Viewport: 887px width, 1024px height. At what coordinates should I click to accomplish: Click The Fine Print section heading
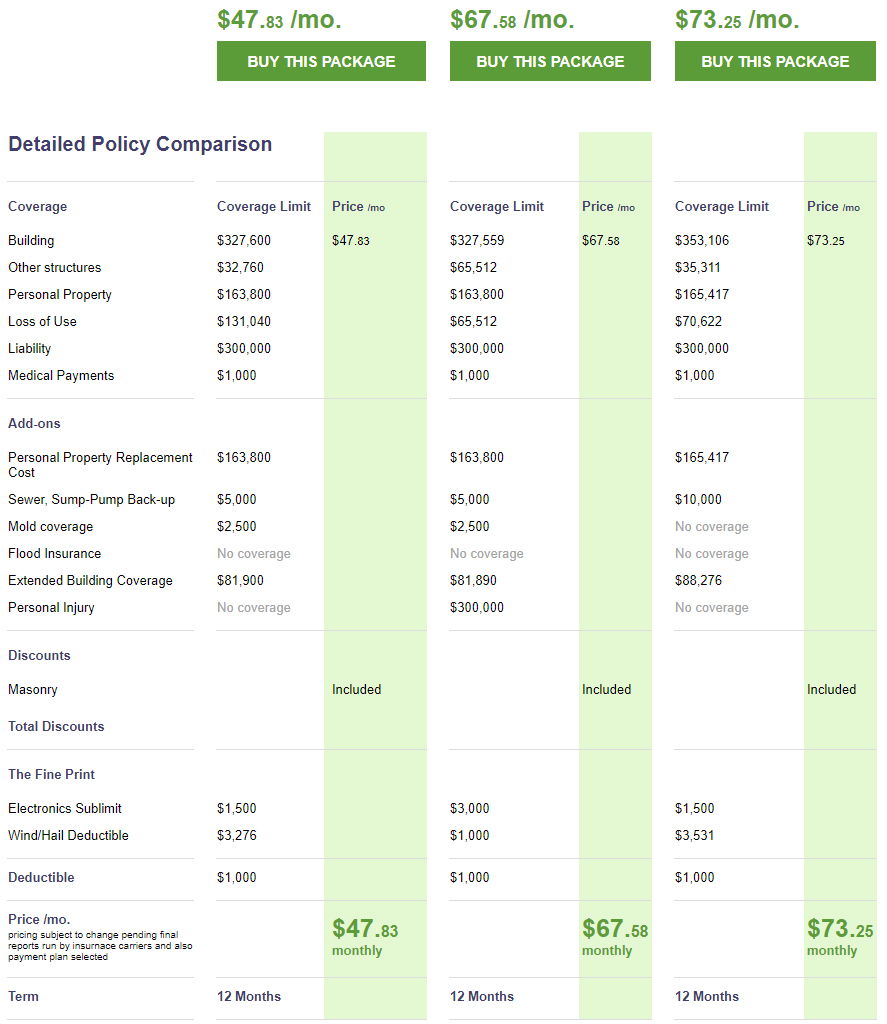point(51,775)
